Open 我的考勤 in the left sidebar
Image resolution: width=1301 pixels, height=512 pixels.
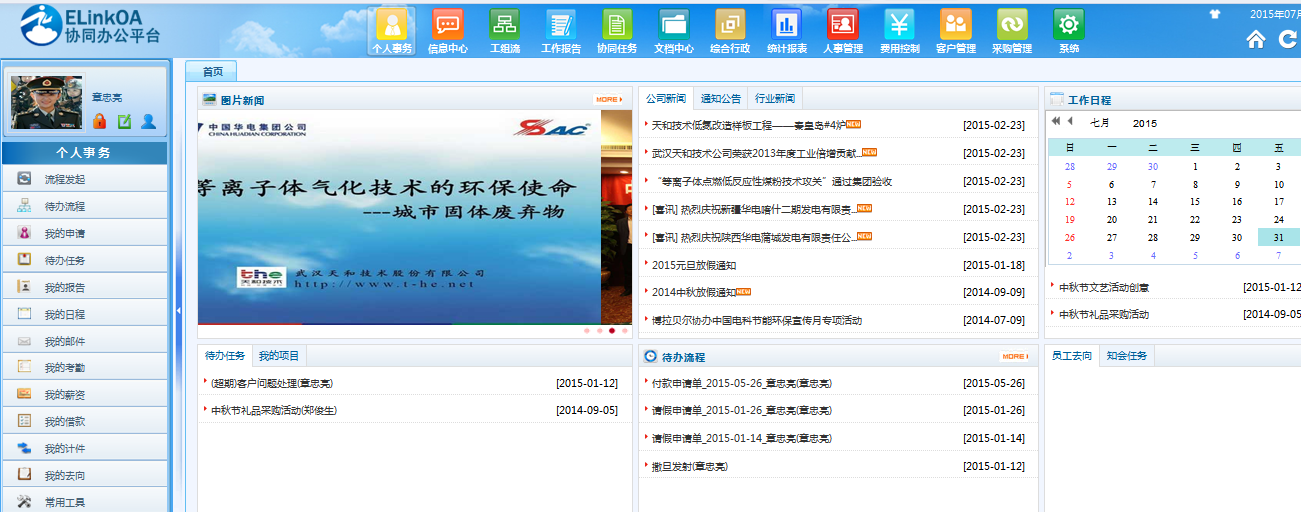pyautogui.click(x=64, y=368)
